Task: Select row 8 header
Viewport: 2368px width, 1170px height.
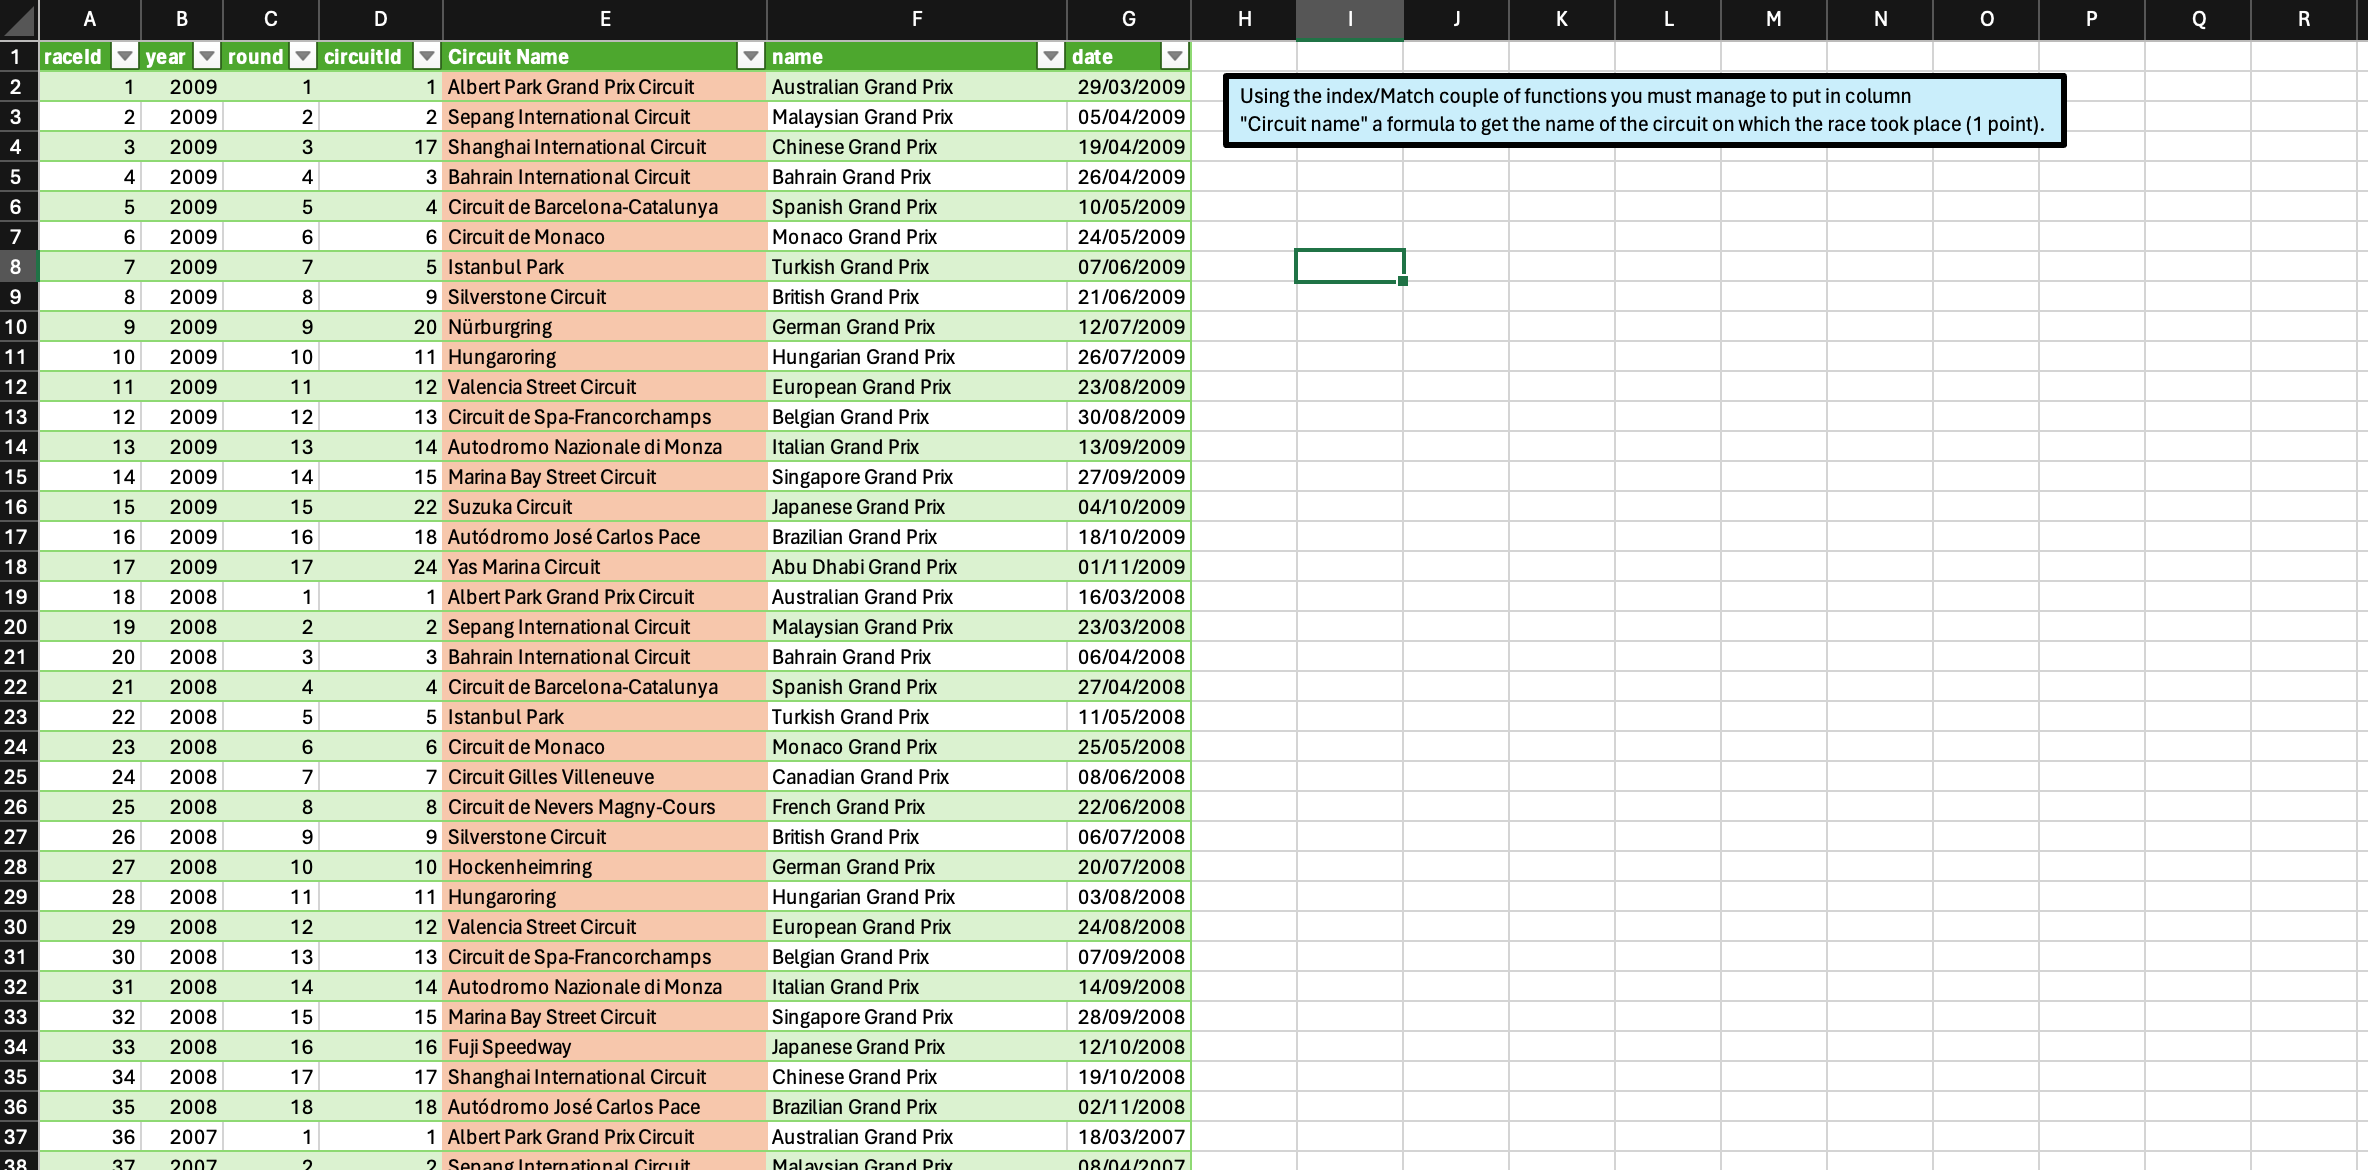Action: (17, 267)
